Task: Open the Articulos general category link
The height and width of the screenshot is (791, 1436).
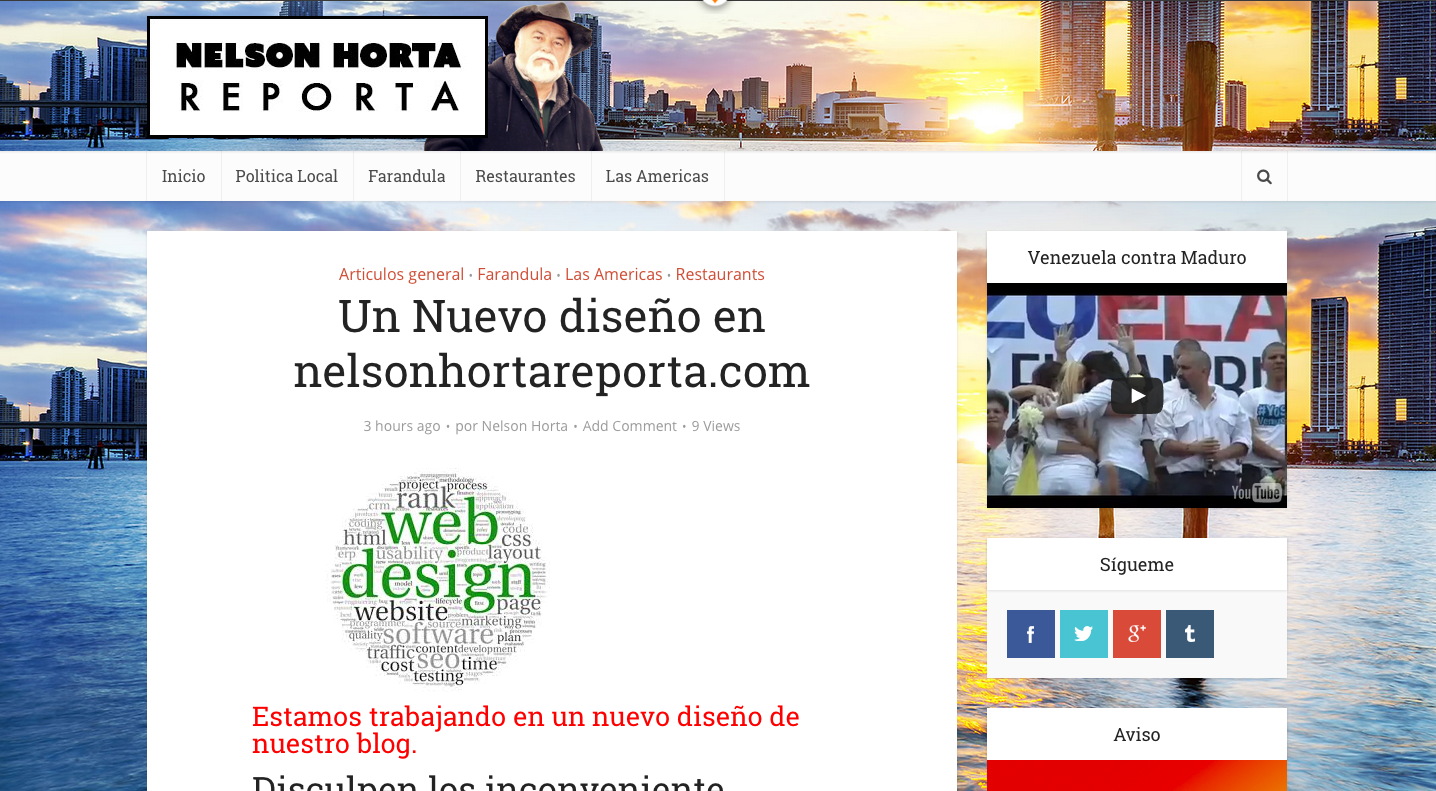Action: click(x=401, y=274)
